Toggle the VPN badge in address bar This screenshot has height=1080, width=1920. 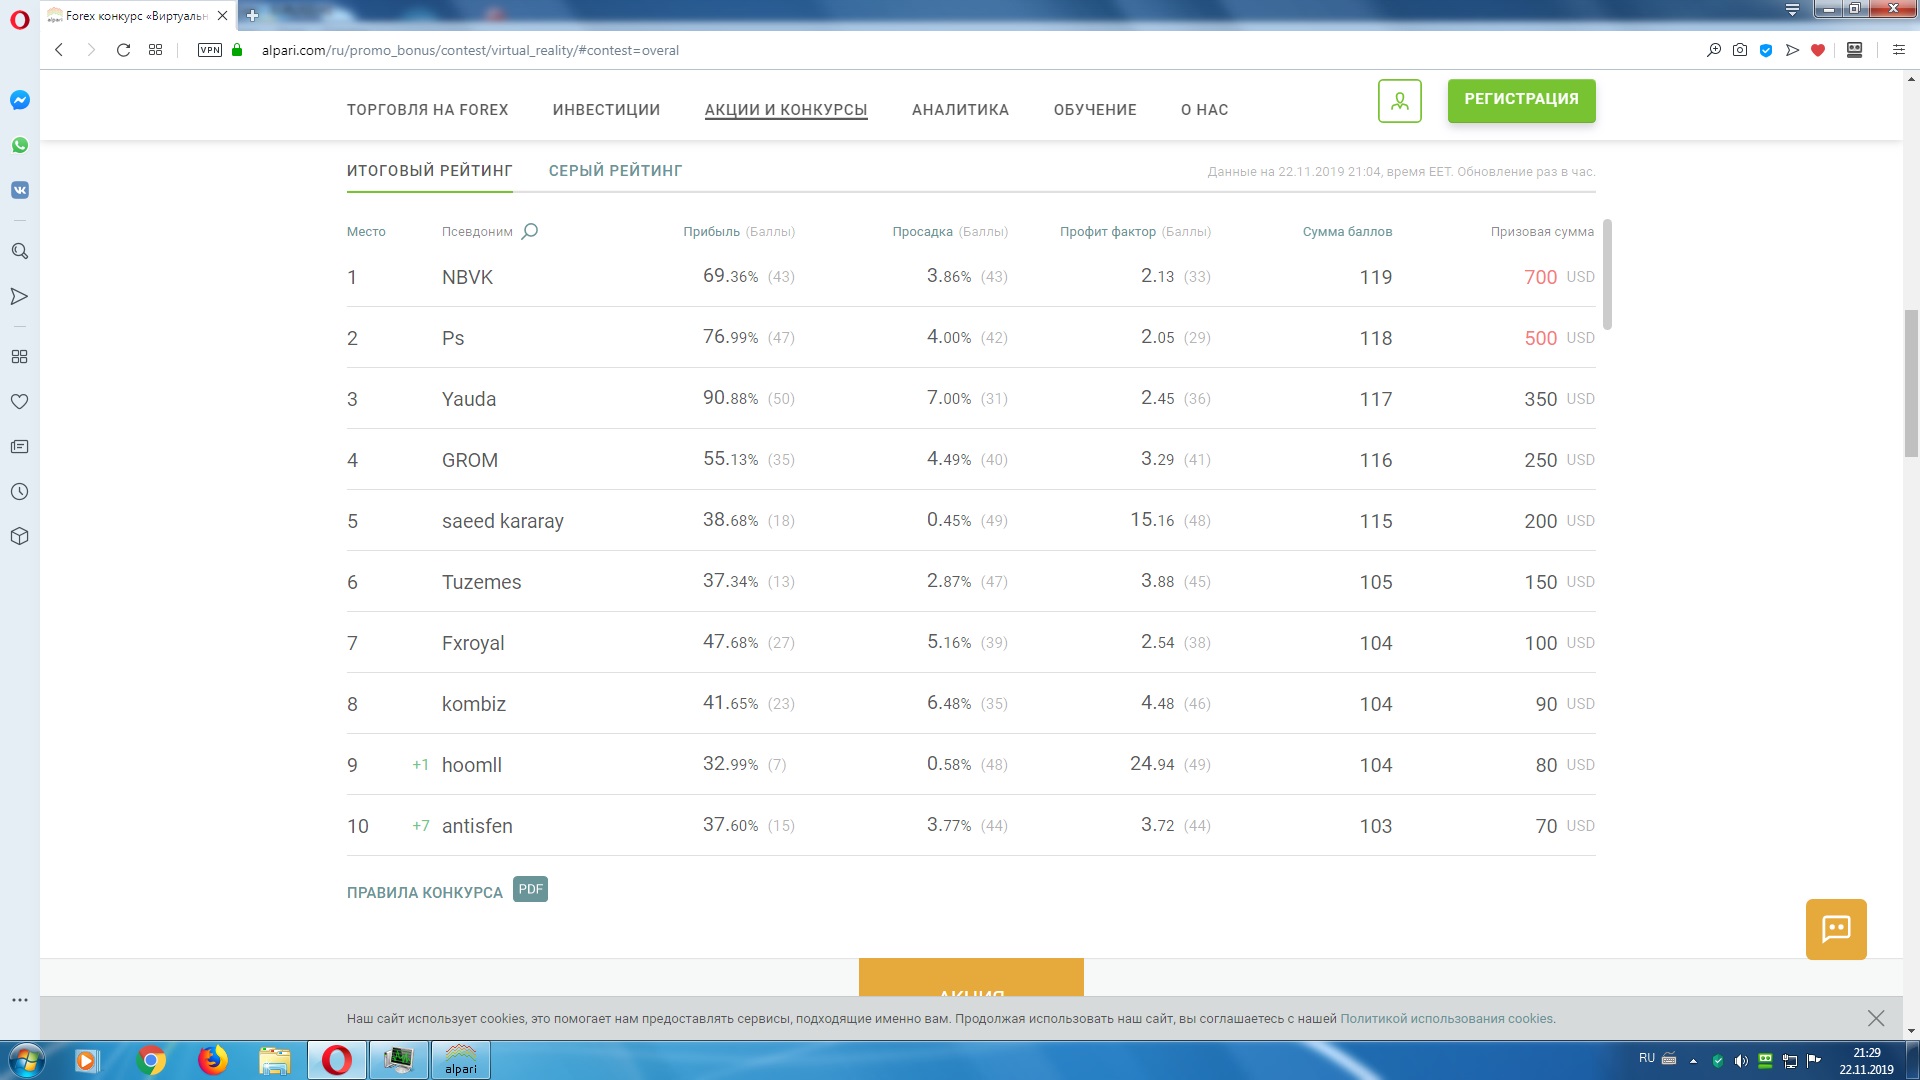(x=210, y=50)
